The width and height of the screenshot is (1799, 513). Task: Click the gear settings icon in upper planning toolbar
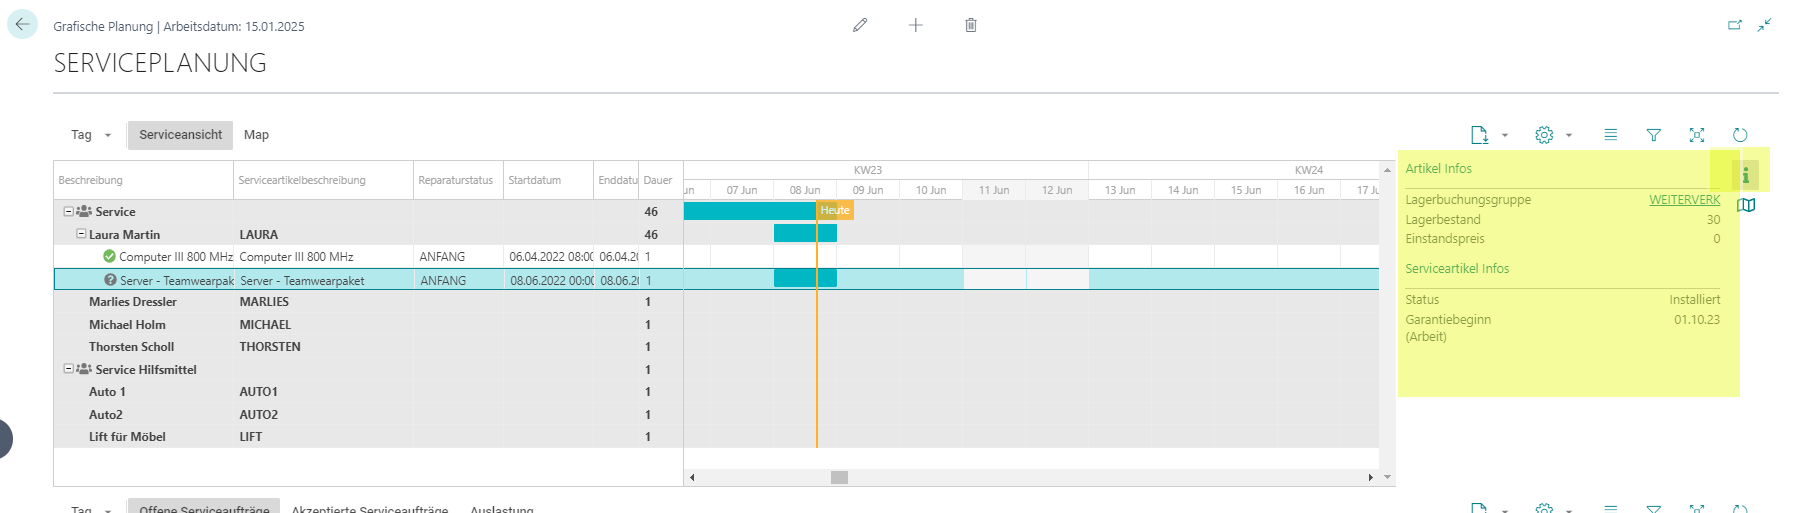point(1544,135)
